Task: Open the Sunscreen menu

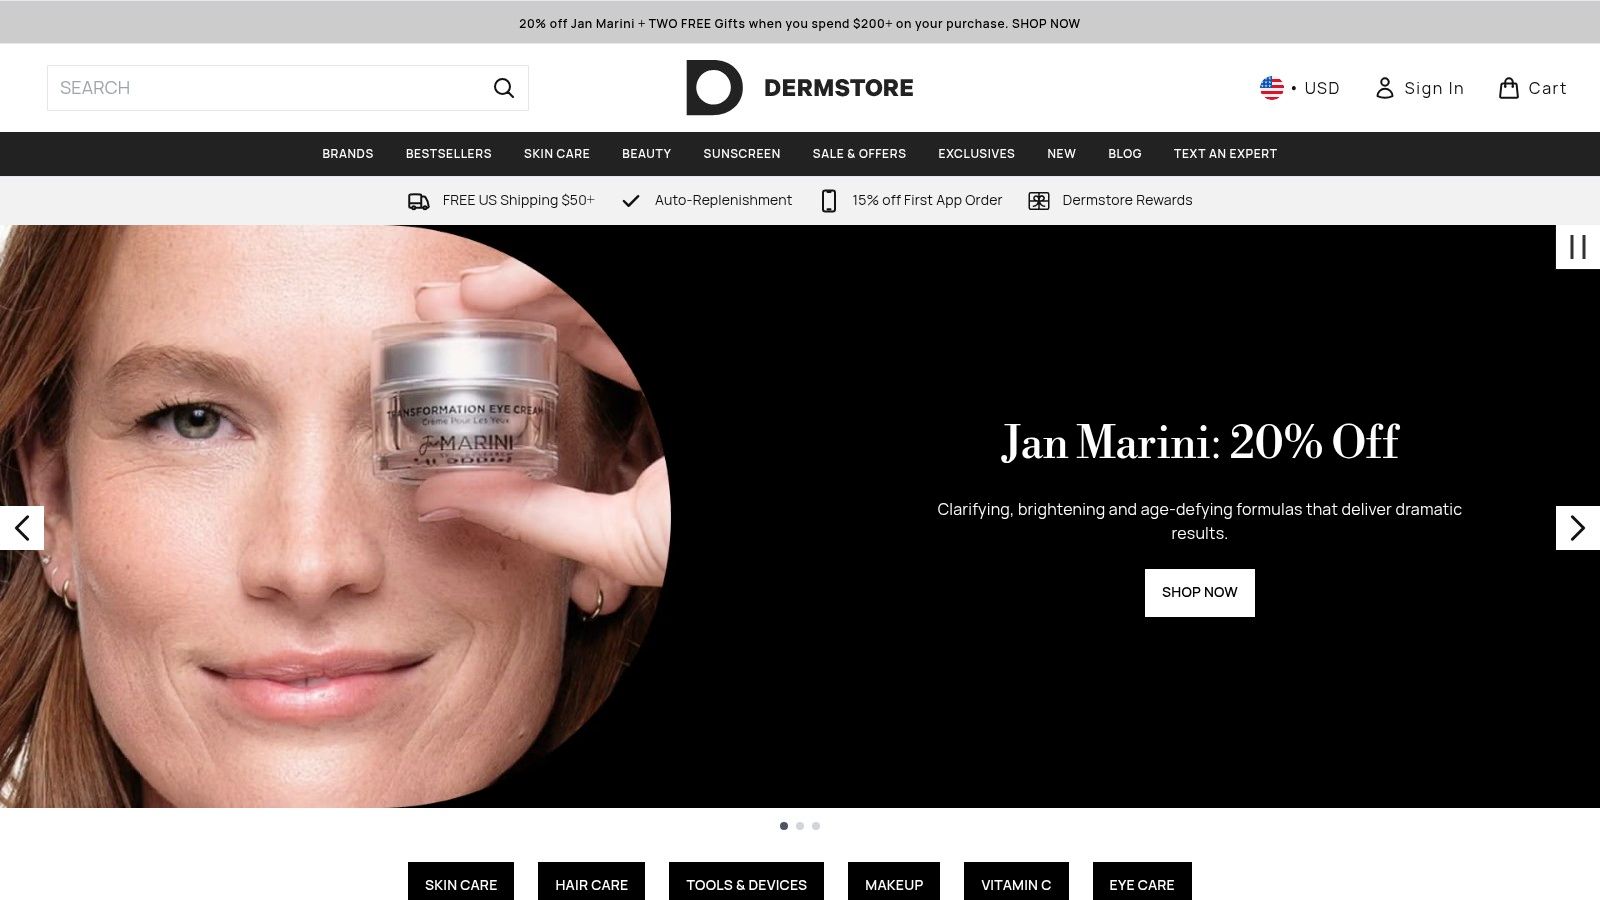Action: (741, 154)
